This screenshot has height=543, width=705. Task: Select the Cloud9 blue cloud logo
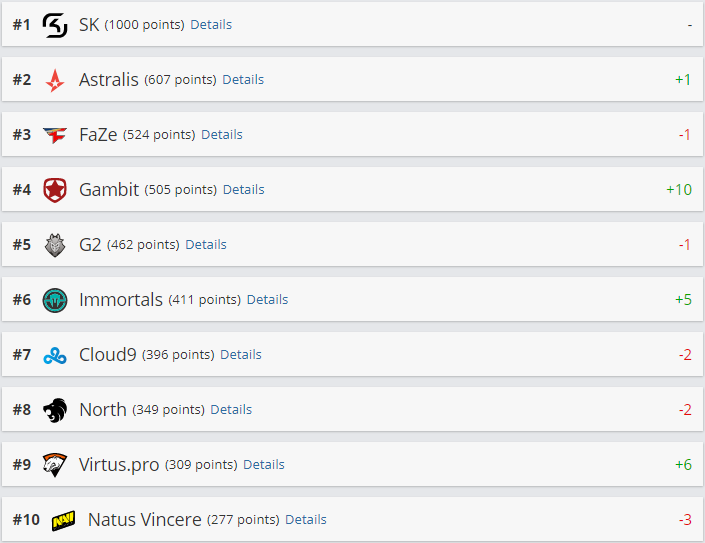pos(55,356)
